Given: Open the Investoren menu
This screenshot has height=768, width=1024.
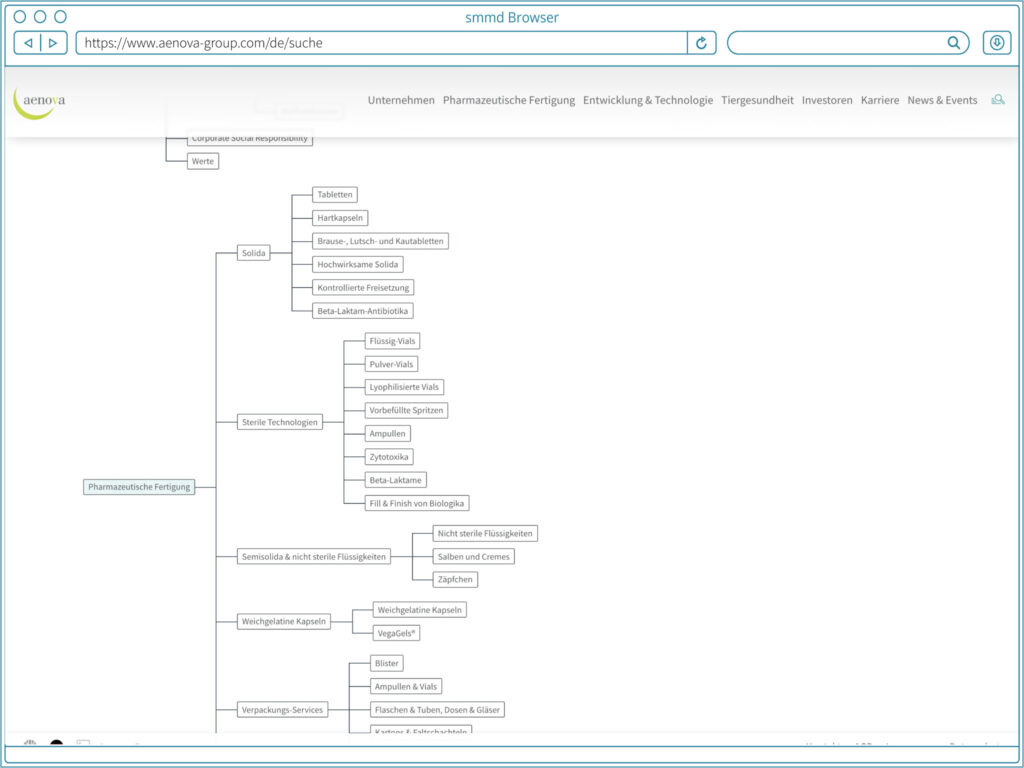Looking at the screenshot, I should click(827, 100).
